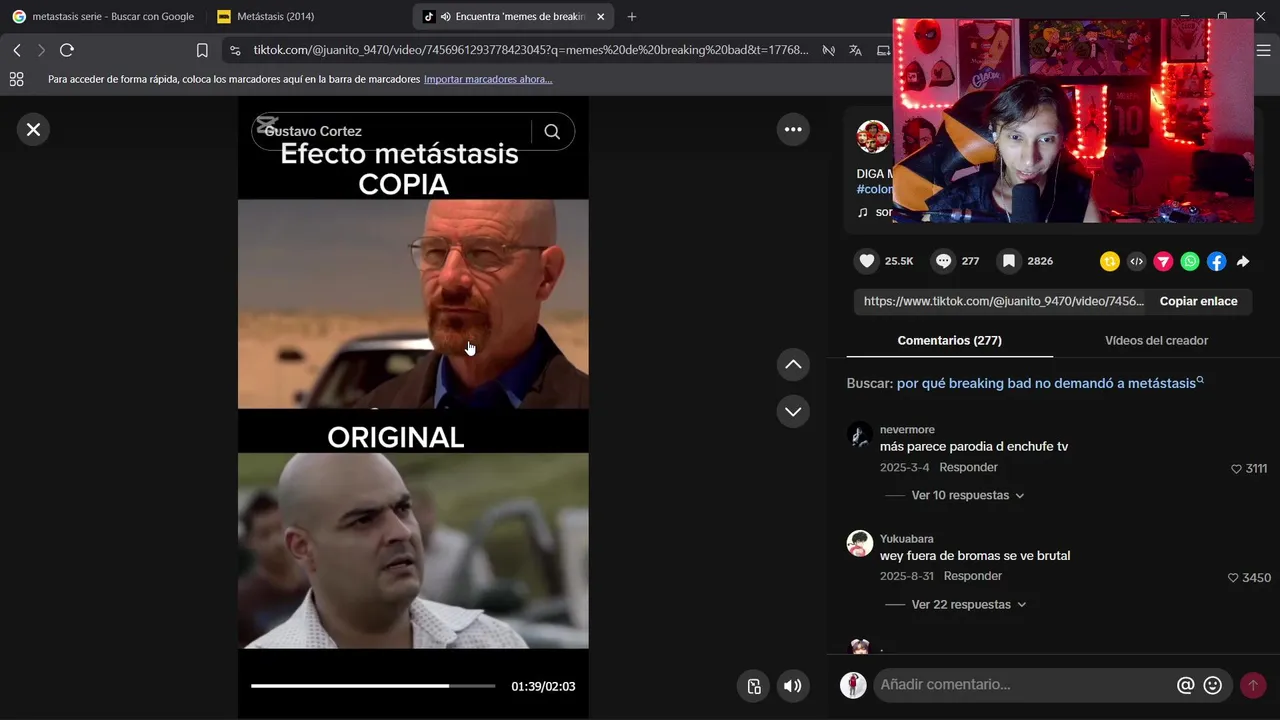Switch to the Comentarios (277) tab

(x=949, y=341)
